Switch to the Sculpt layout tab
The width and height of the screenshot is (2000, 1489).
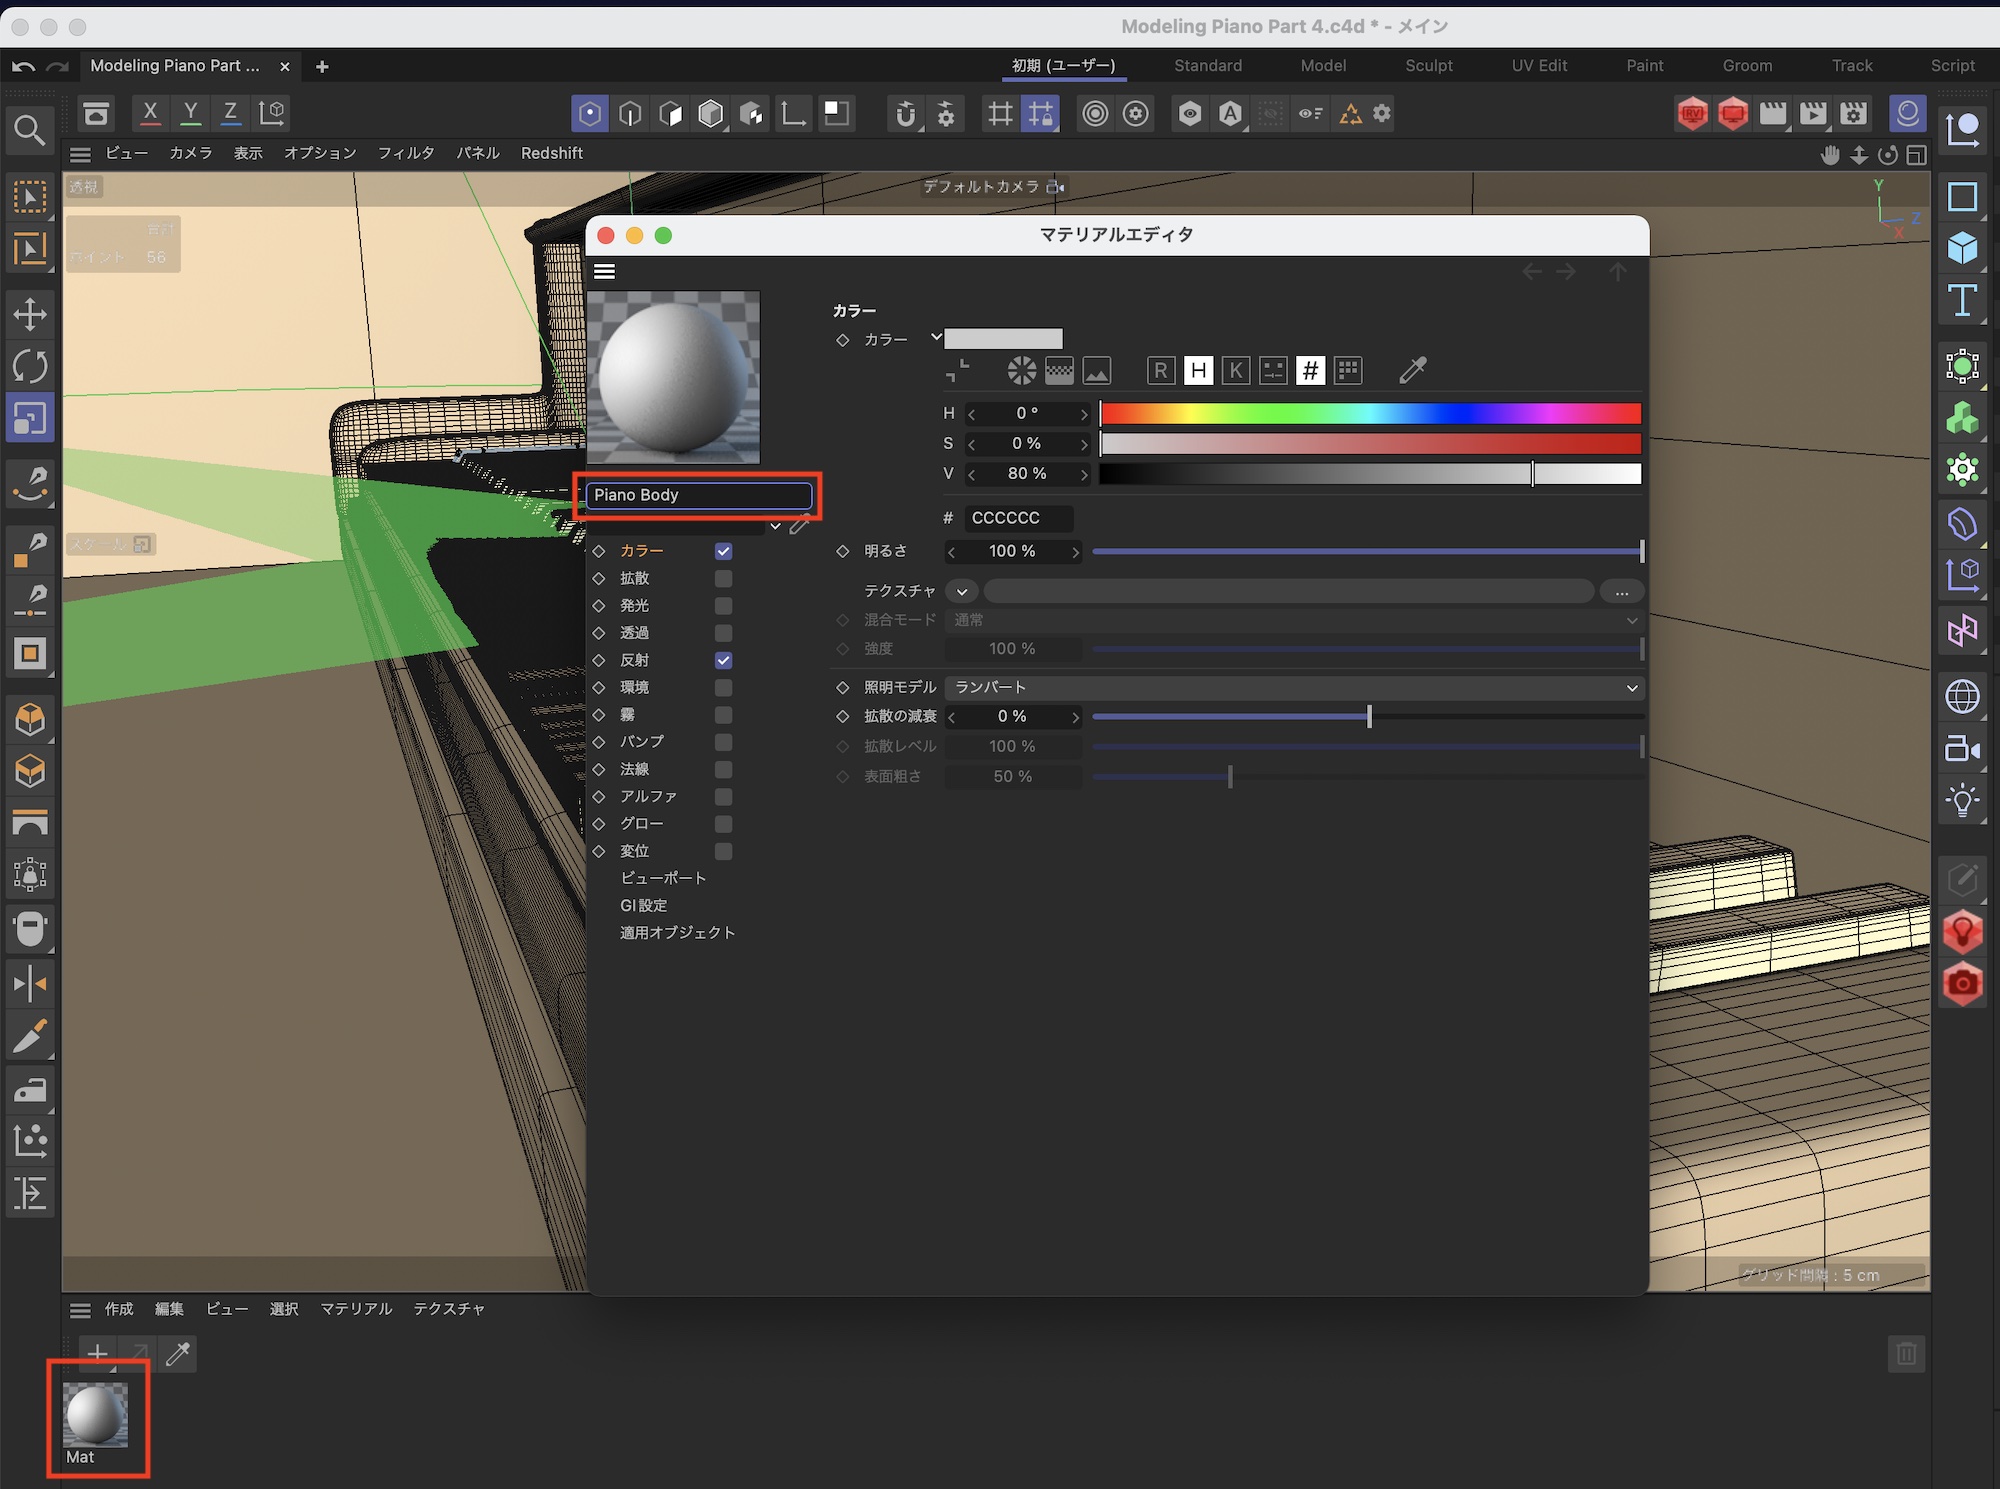[x=1428, y=66]
